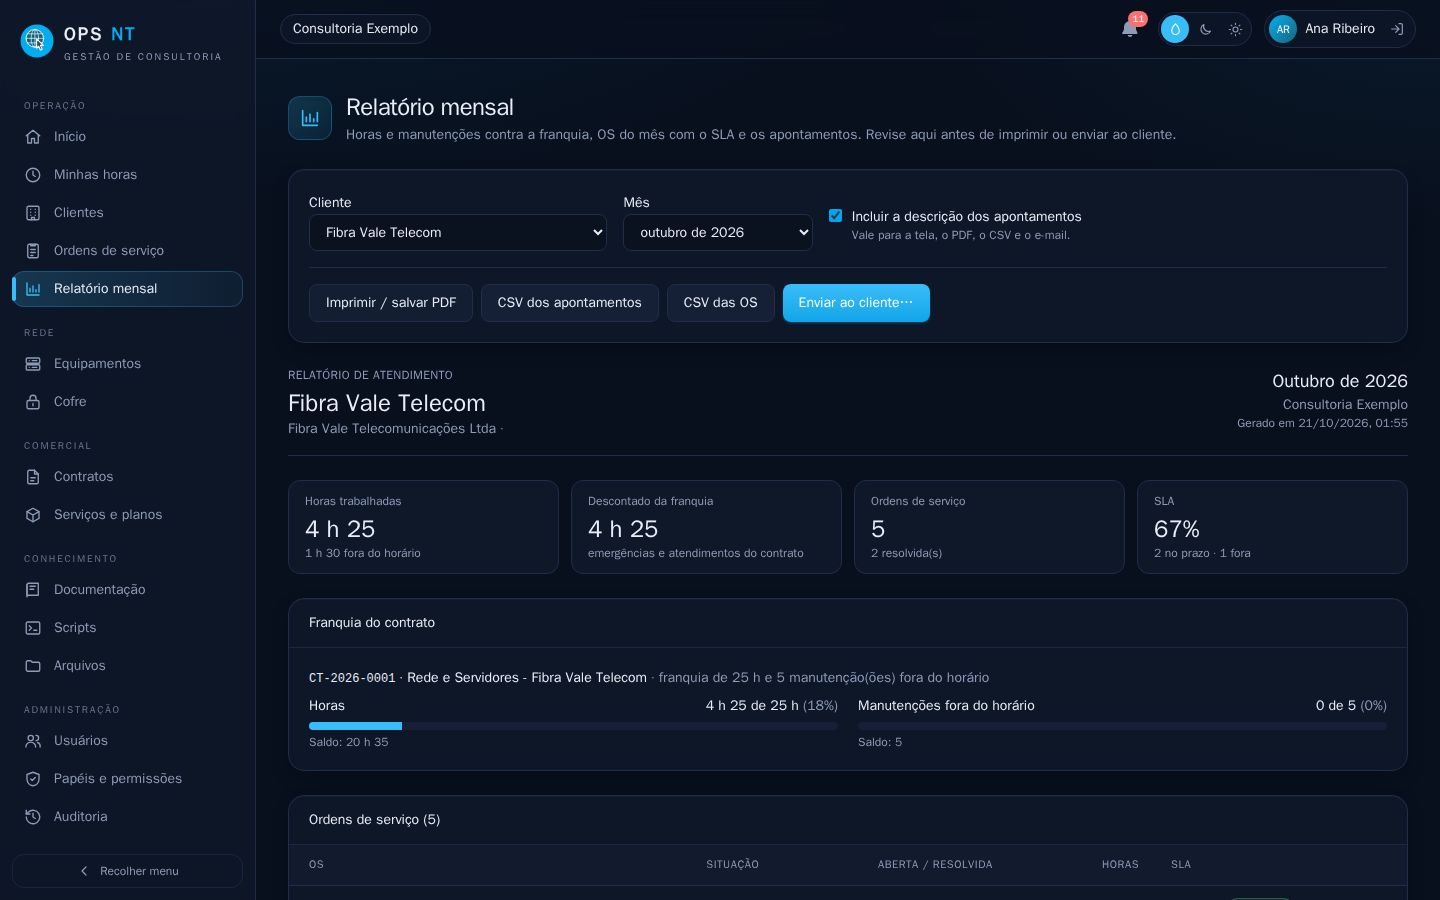Click the logout arrow icon
The height and width of the screenshot is (900, 1440).
[x=1397, y=29]
